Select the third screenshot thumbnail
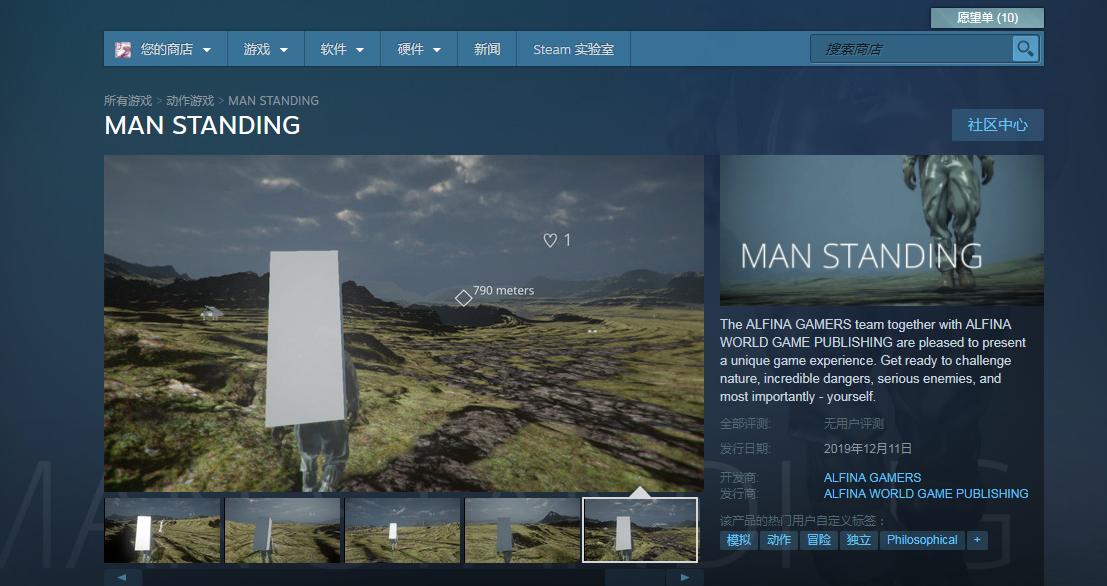 click(402, 530)
